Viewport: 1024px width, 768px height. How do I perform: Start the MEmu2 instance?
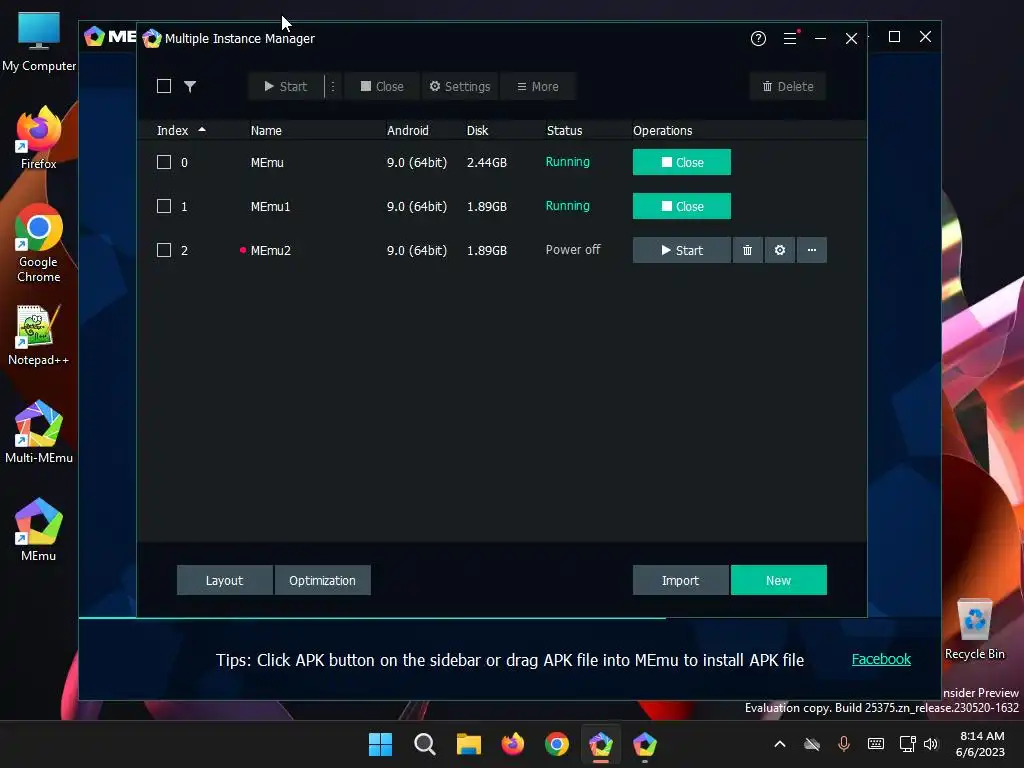(x=682, y=250)
